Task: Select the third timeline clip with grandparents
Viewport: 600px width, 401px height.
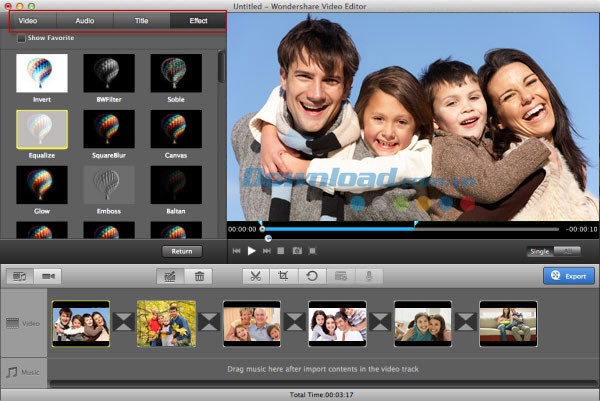Action: [x=252, y=324]
